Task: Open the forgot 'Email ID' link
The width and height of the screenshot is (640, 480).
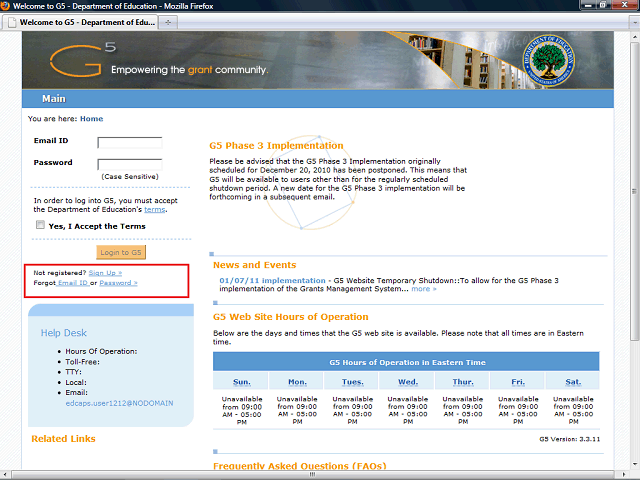Action: point(73,283)
